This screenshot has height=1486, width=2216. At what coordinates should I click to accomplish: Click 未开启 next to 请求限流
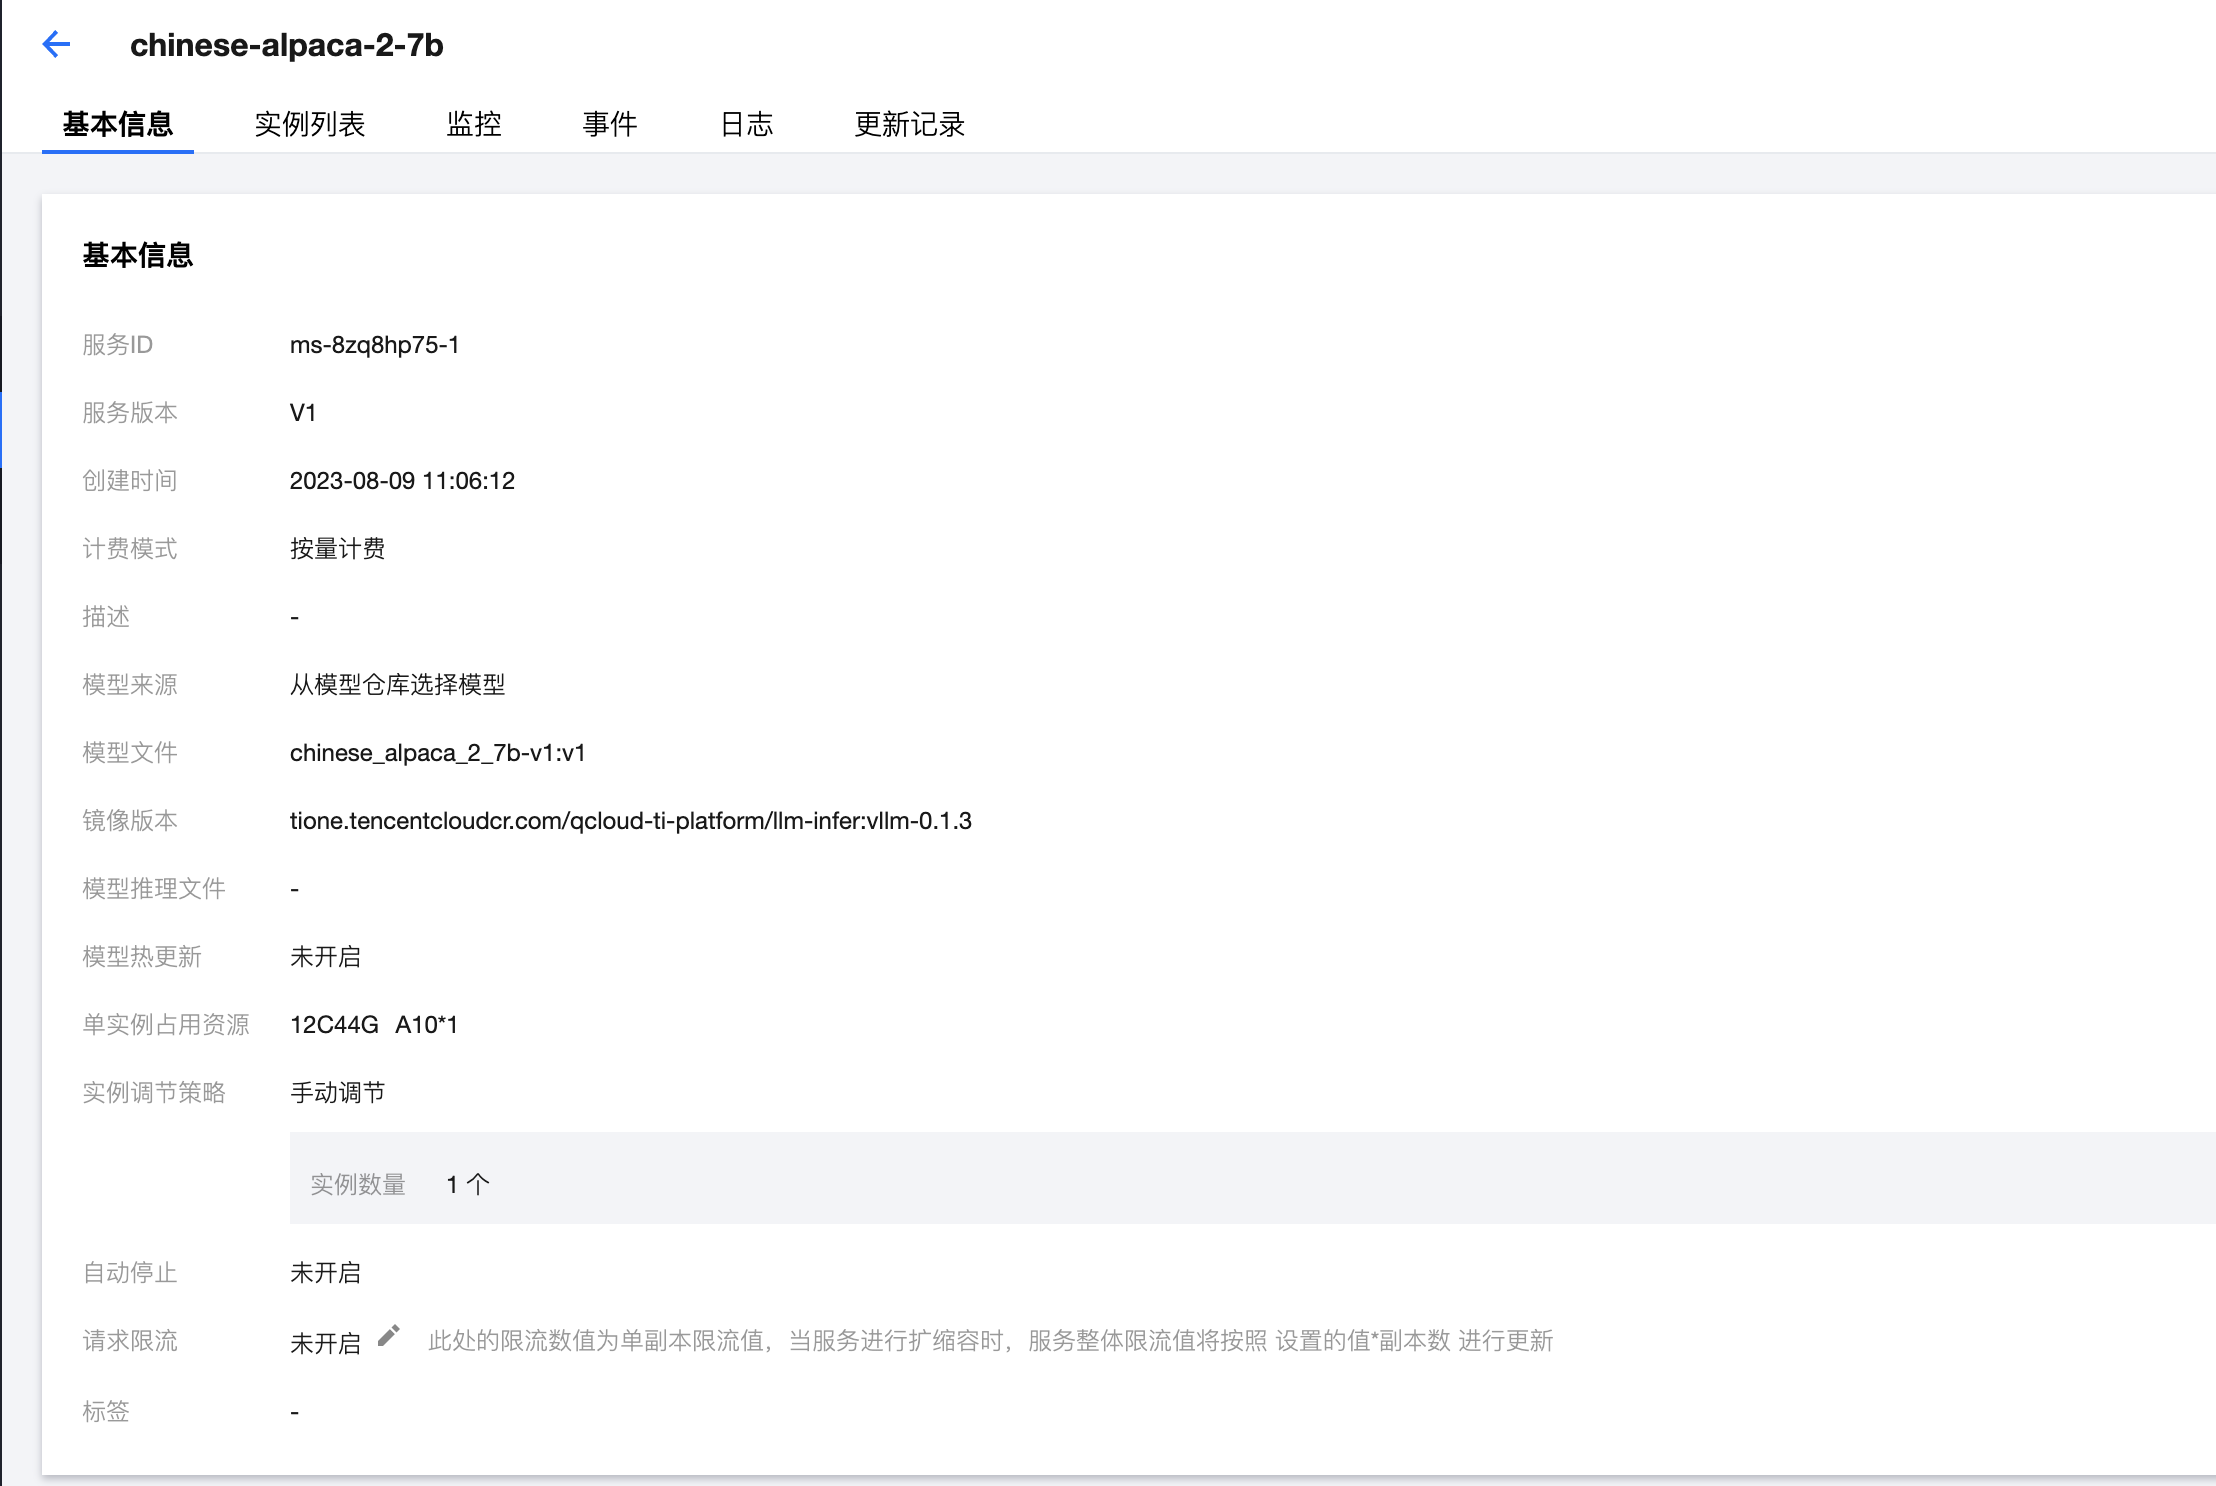click(x=326, y=1341)
